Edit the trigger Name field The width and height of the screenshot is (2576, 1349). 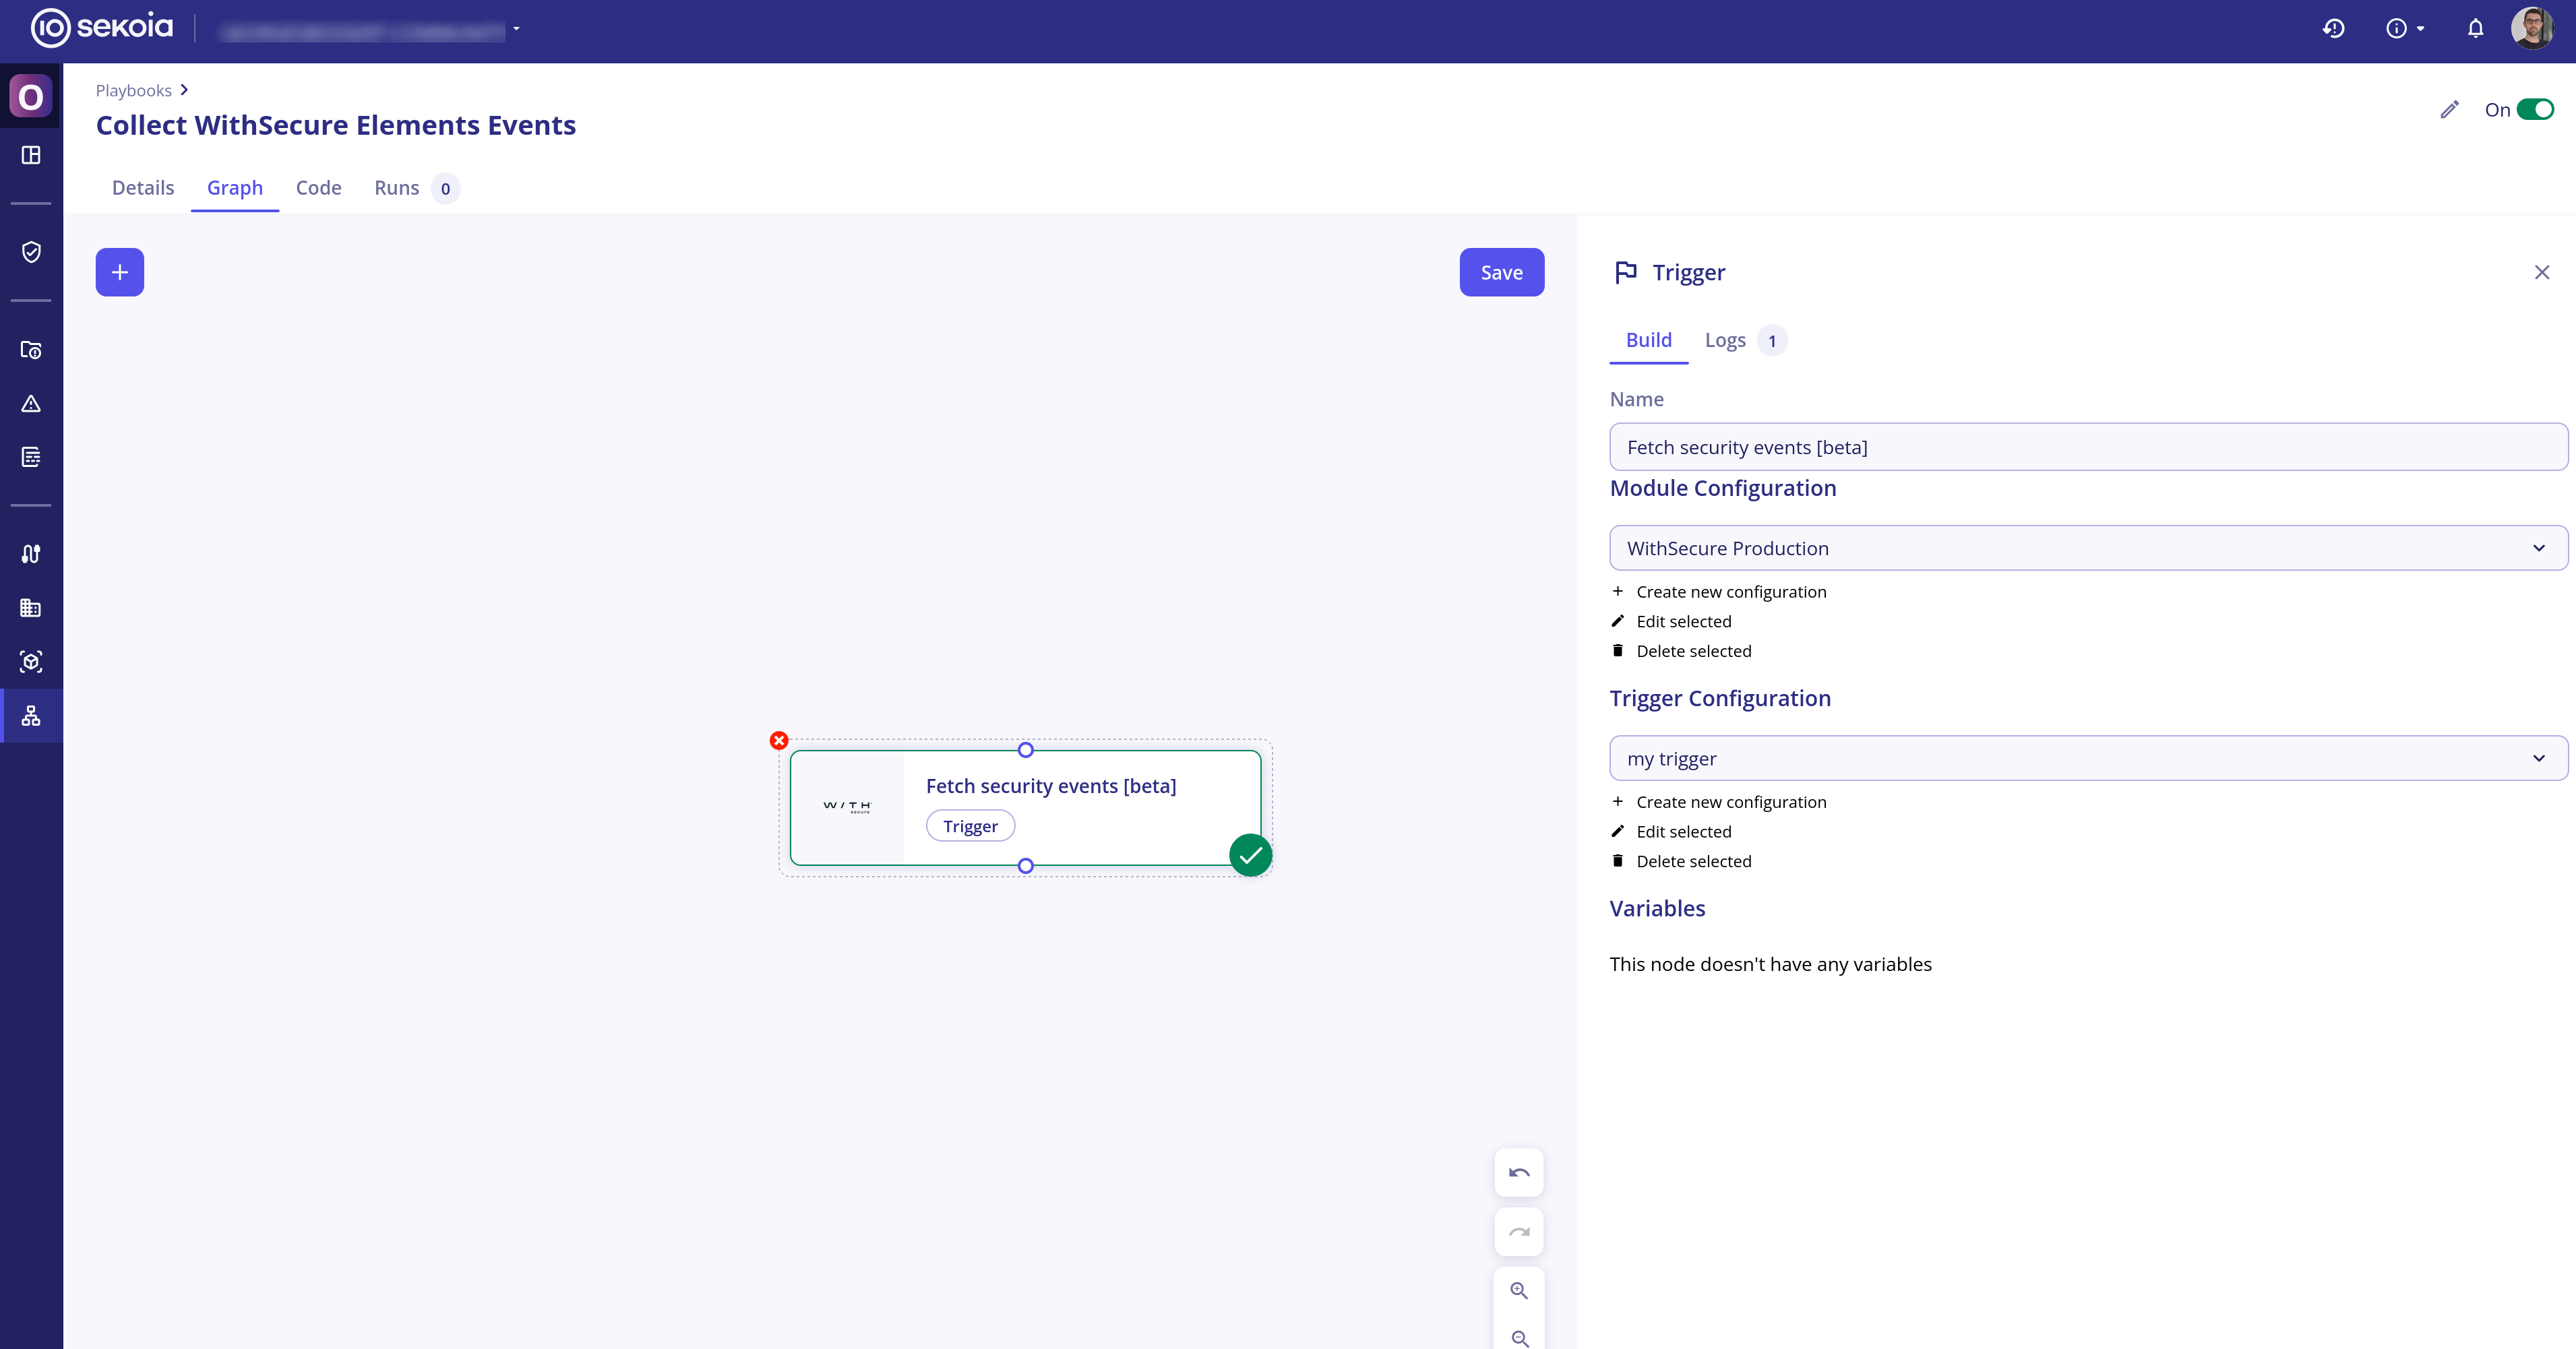(2088, 447)
